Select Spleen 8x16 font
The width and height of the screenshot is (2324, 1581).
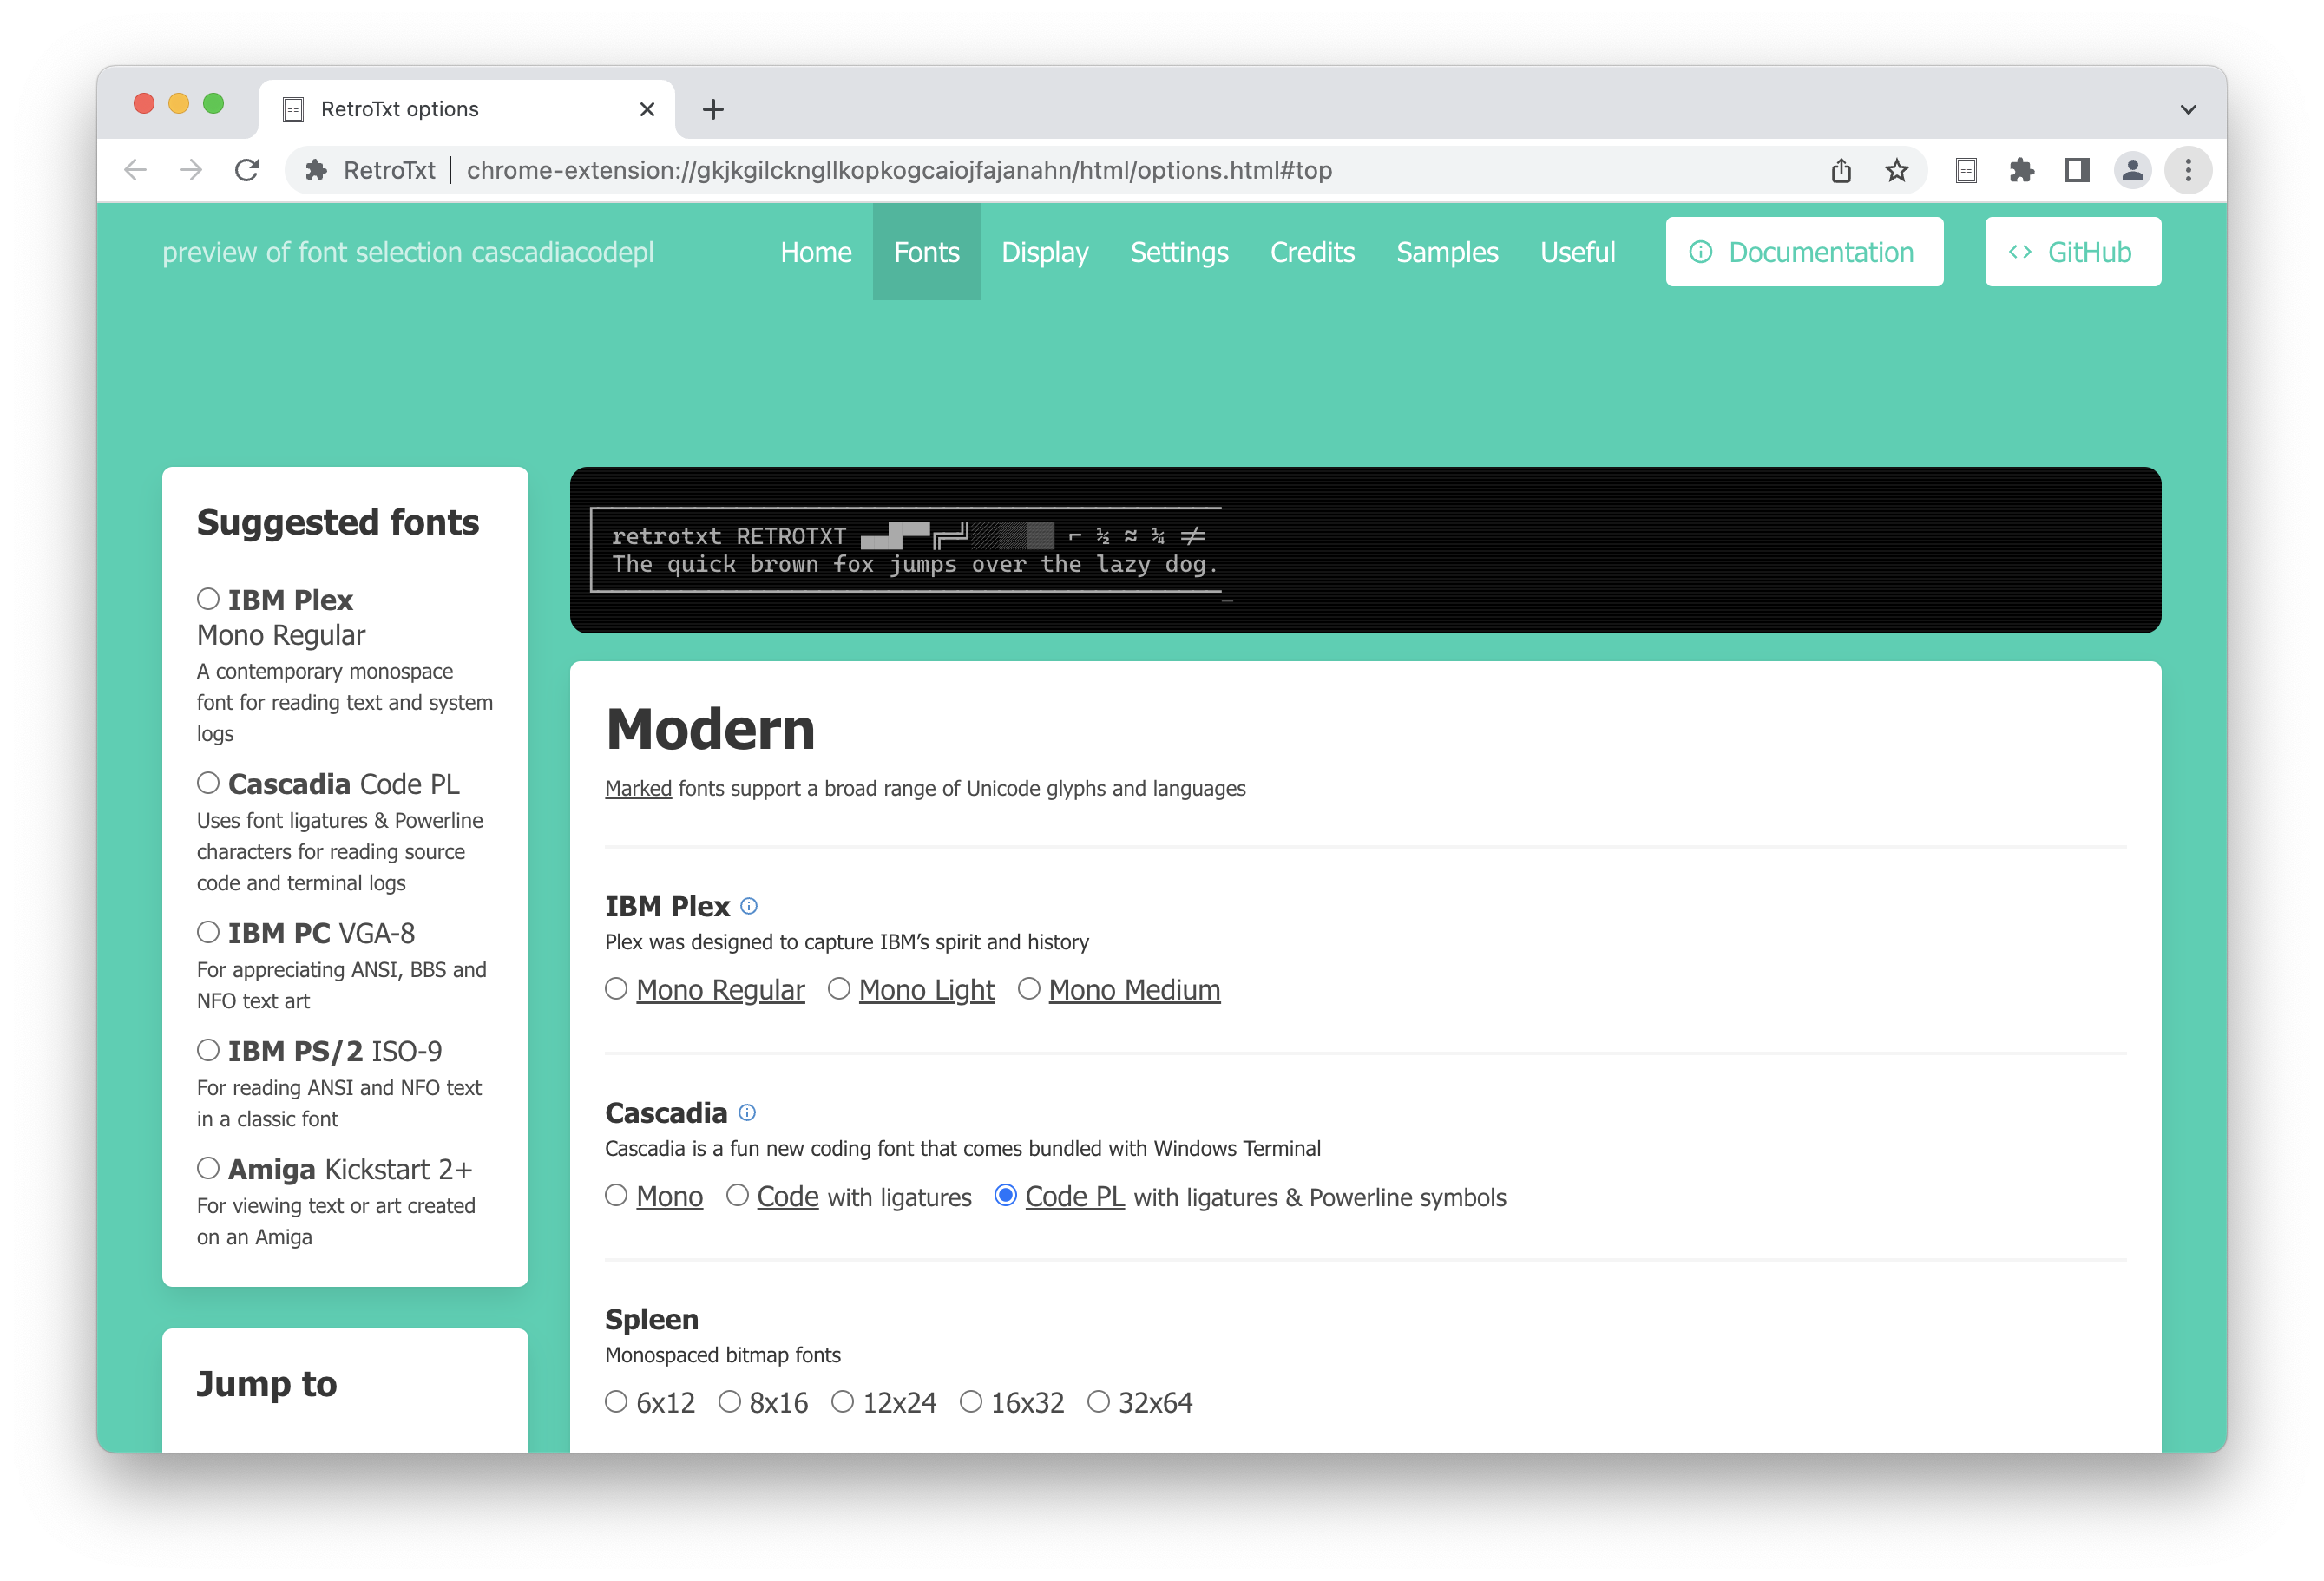coord(730,1402)
